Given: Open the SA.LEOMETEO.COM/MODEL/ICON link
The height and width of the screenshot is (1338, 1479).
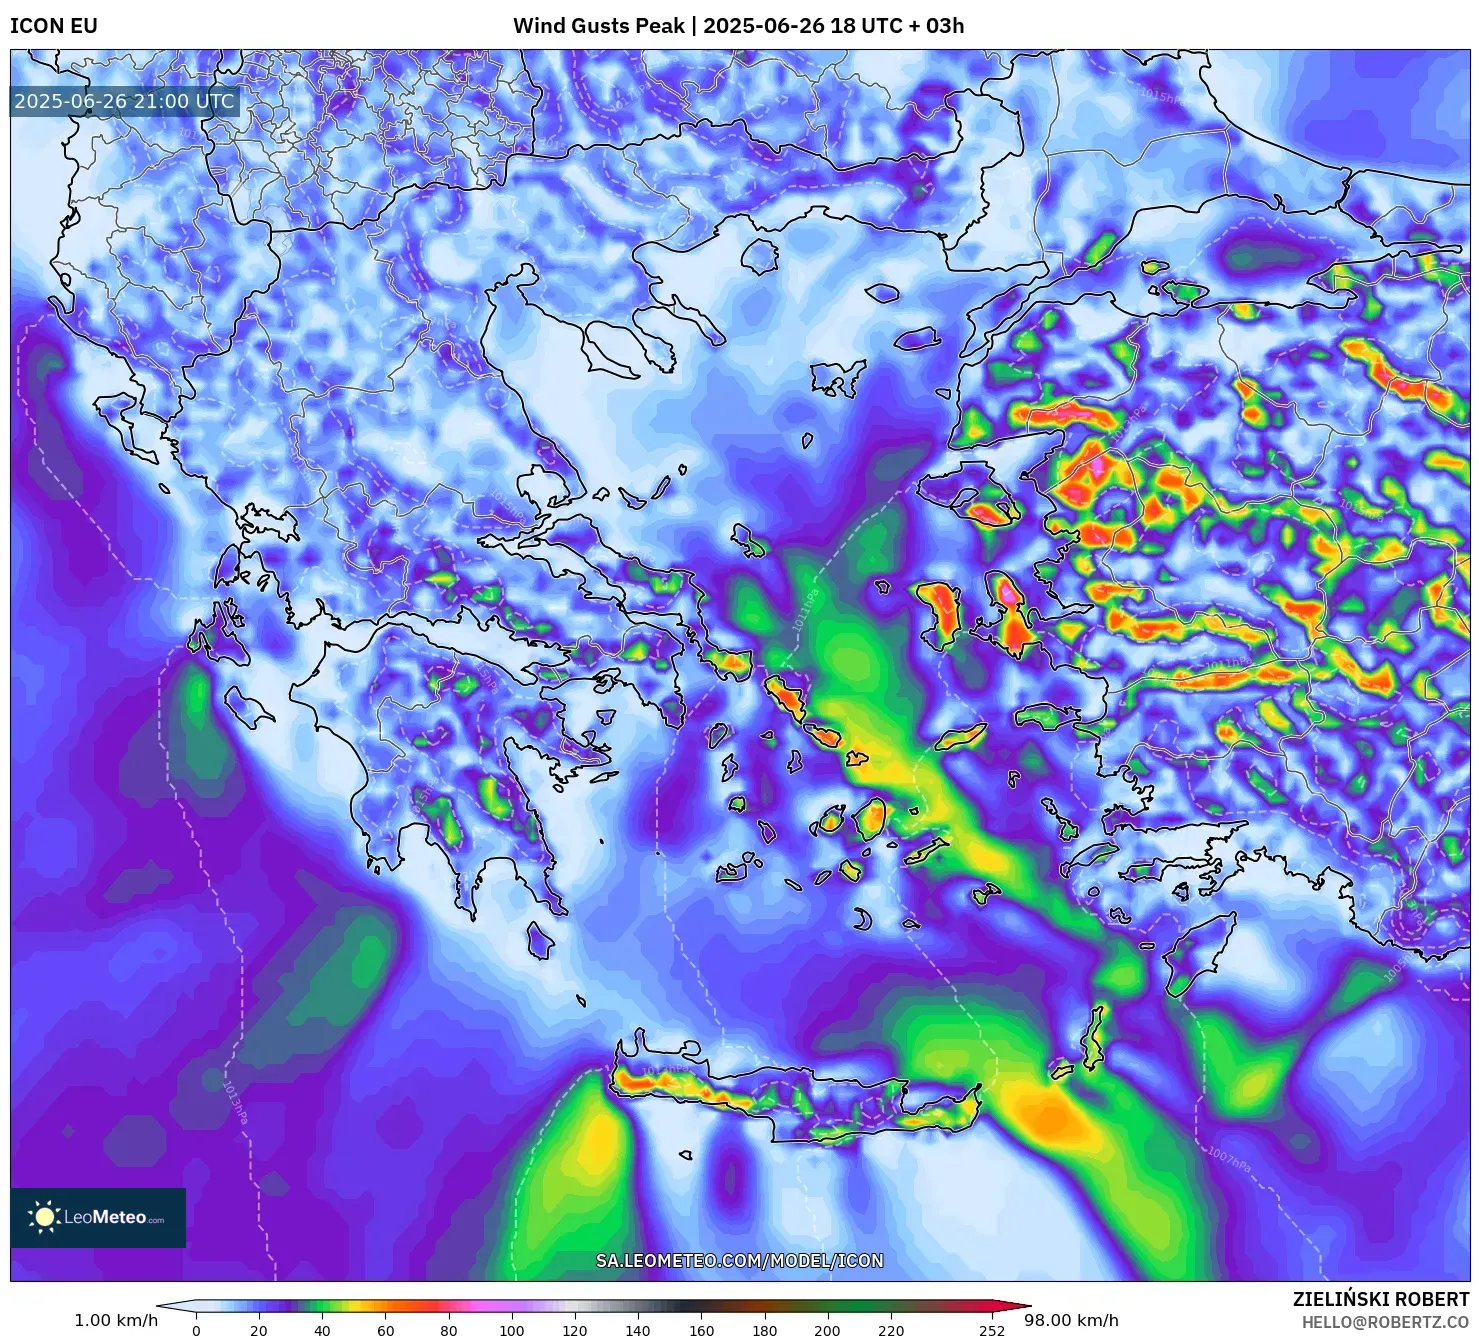Looking at the screenshot, I should click(740, 1261).
